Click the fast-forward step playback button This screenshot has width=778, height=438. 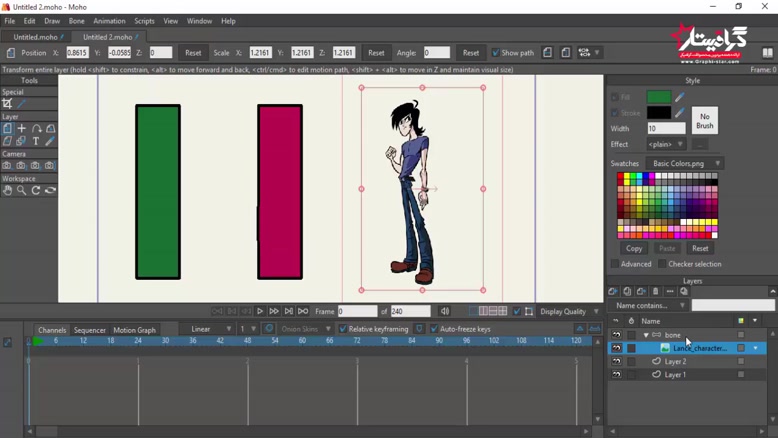[x=274, y=311]
